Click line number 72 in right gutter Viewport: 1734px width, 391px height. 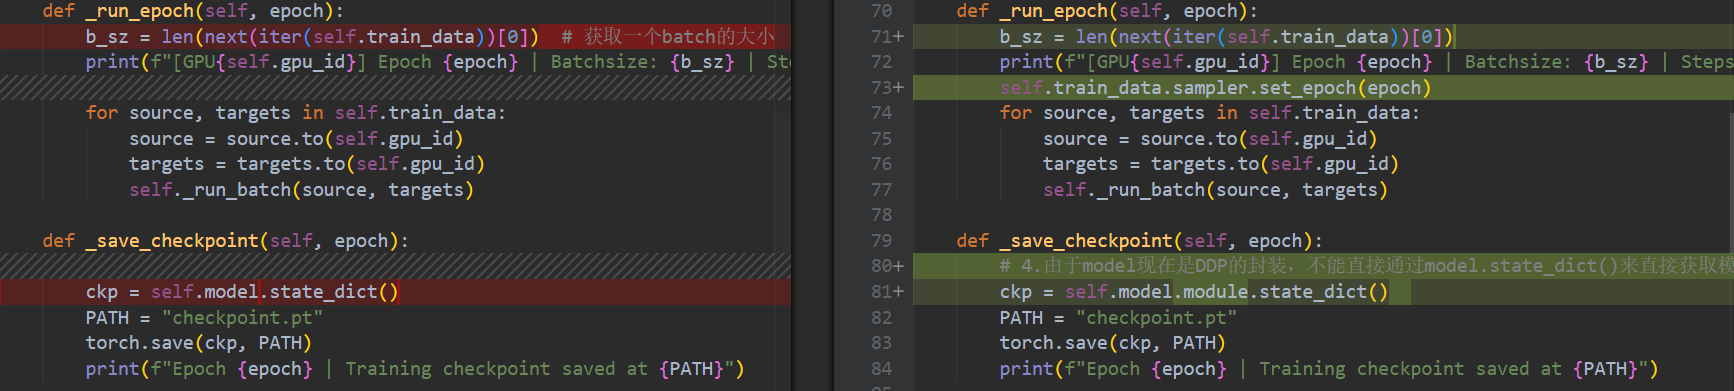881,62
